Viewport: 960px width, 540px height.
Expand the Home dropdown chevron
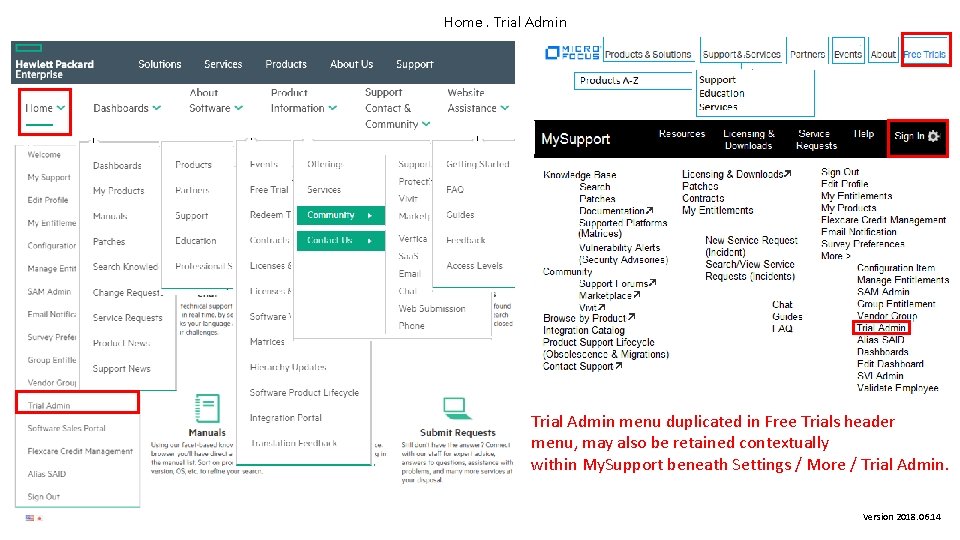pos(61,108)
